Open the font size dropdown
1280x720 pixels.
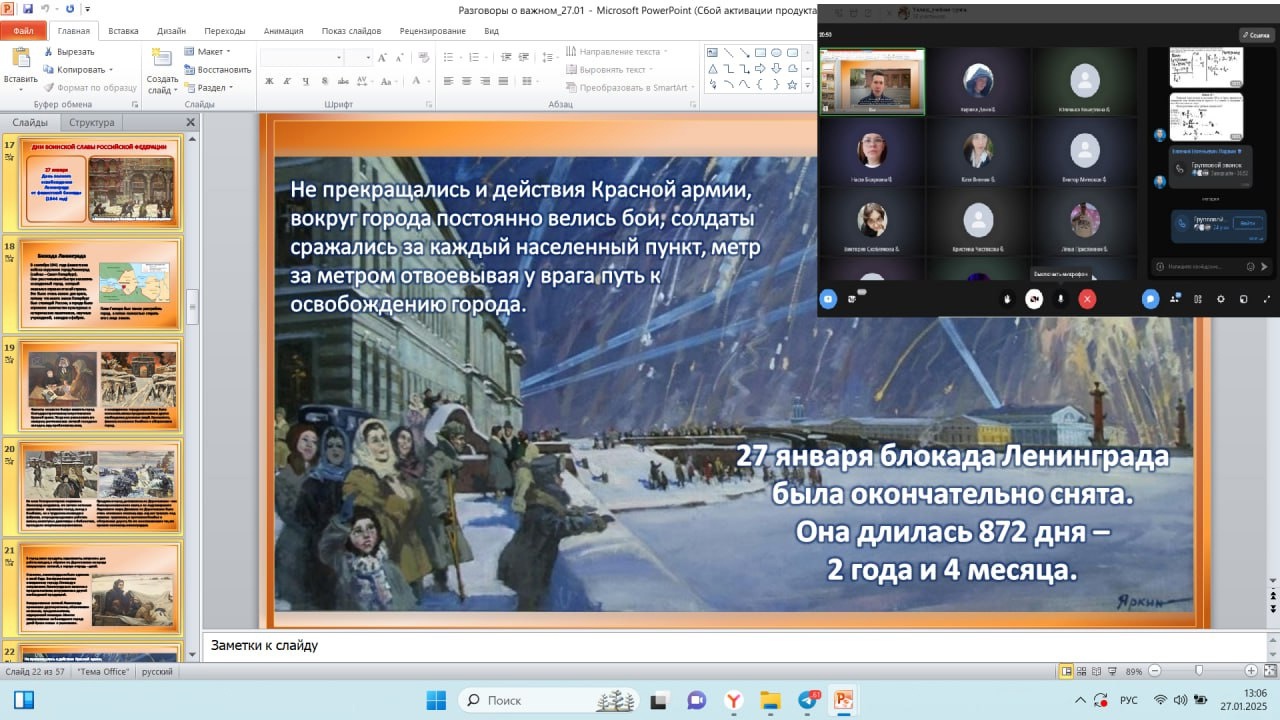(x=368, y=58)
